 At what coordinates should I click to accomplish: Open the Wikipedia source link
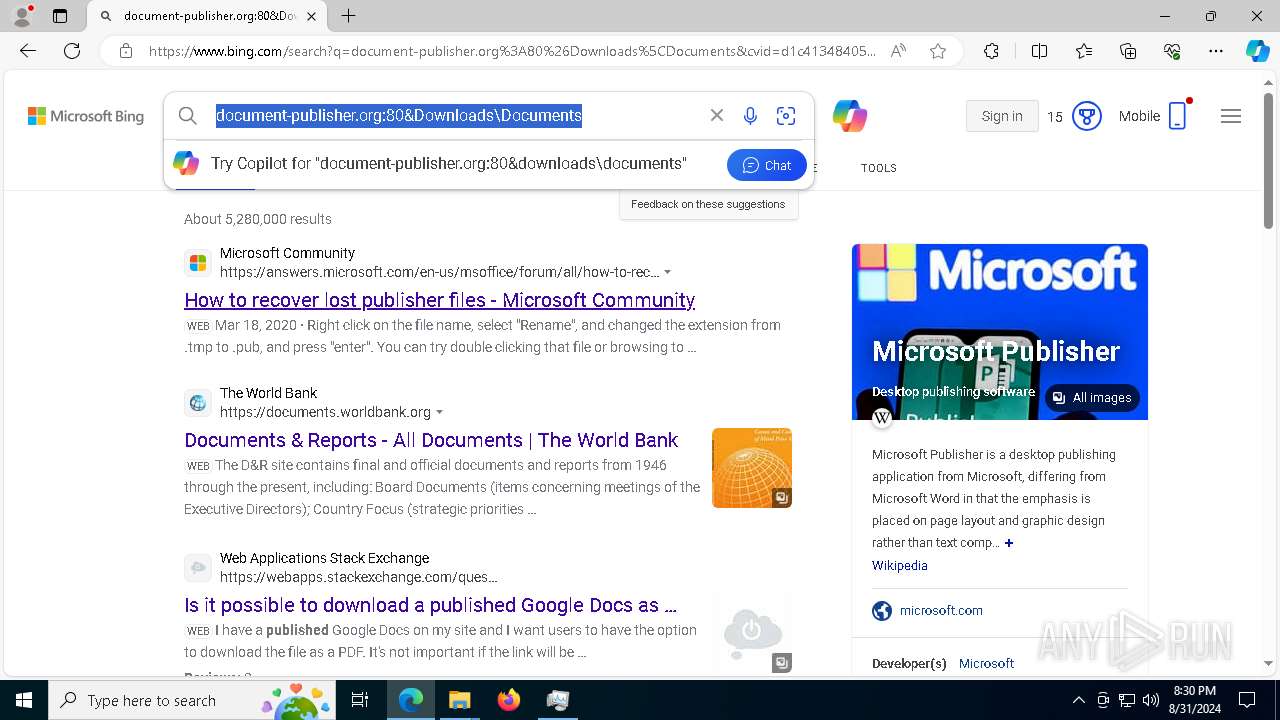900,566
